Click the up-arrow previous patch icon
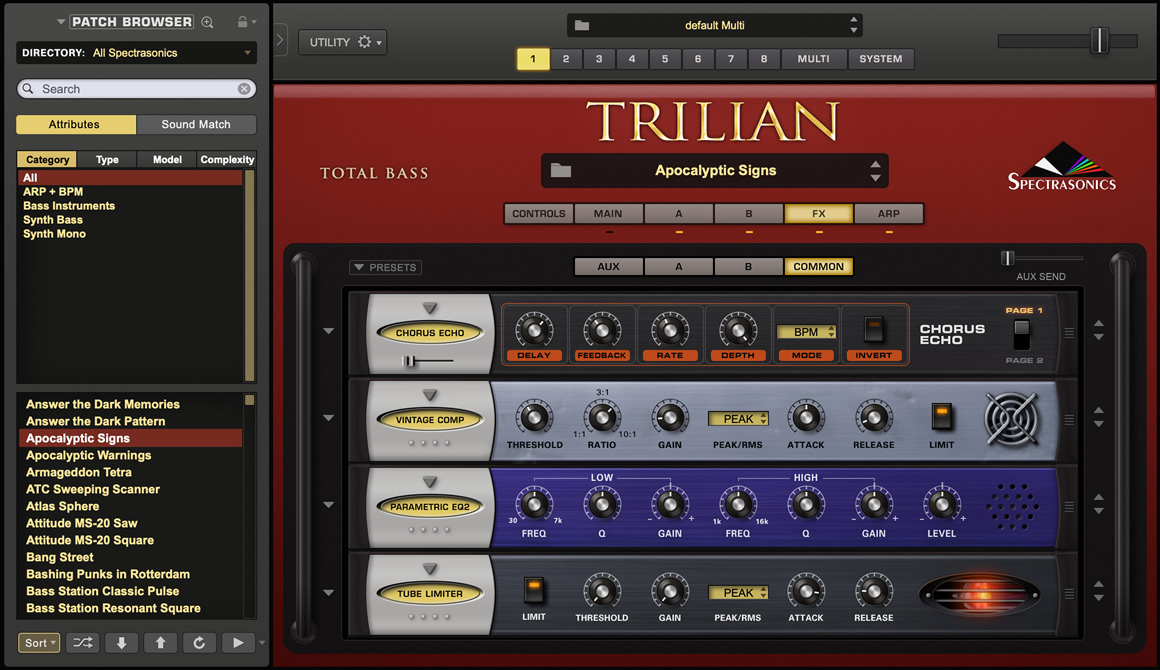Screen dimensions: 1160x670 pos(160,643)
